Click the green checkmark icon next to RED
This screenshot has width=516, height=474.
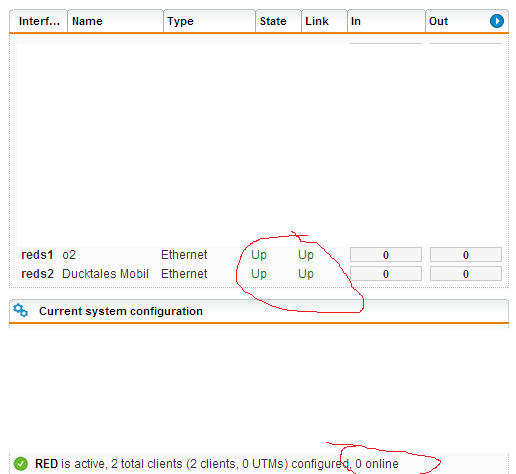[x=21, y=464]
